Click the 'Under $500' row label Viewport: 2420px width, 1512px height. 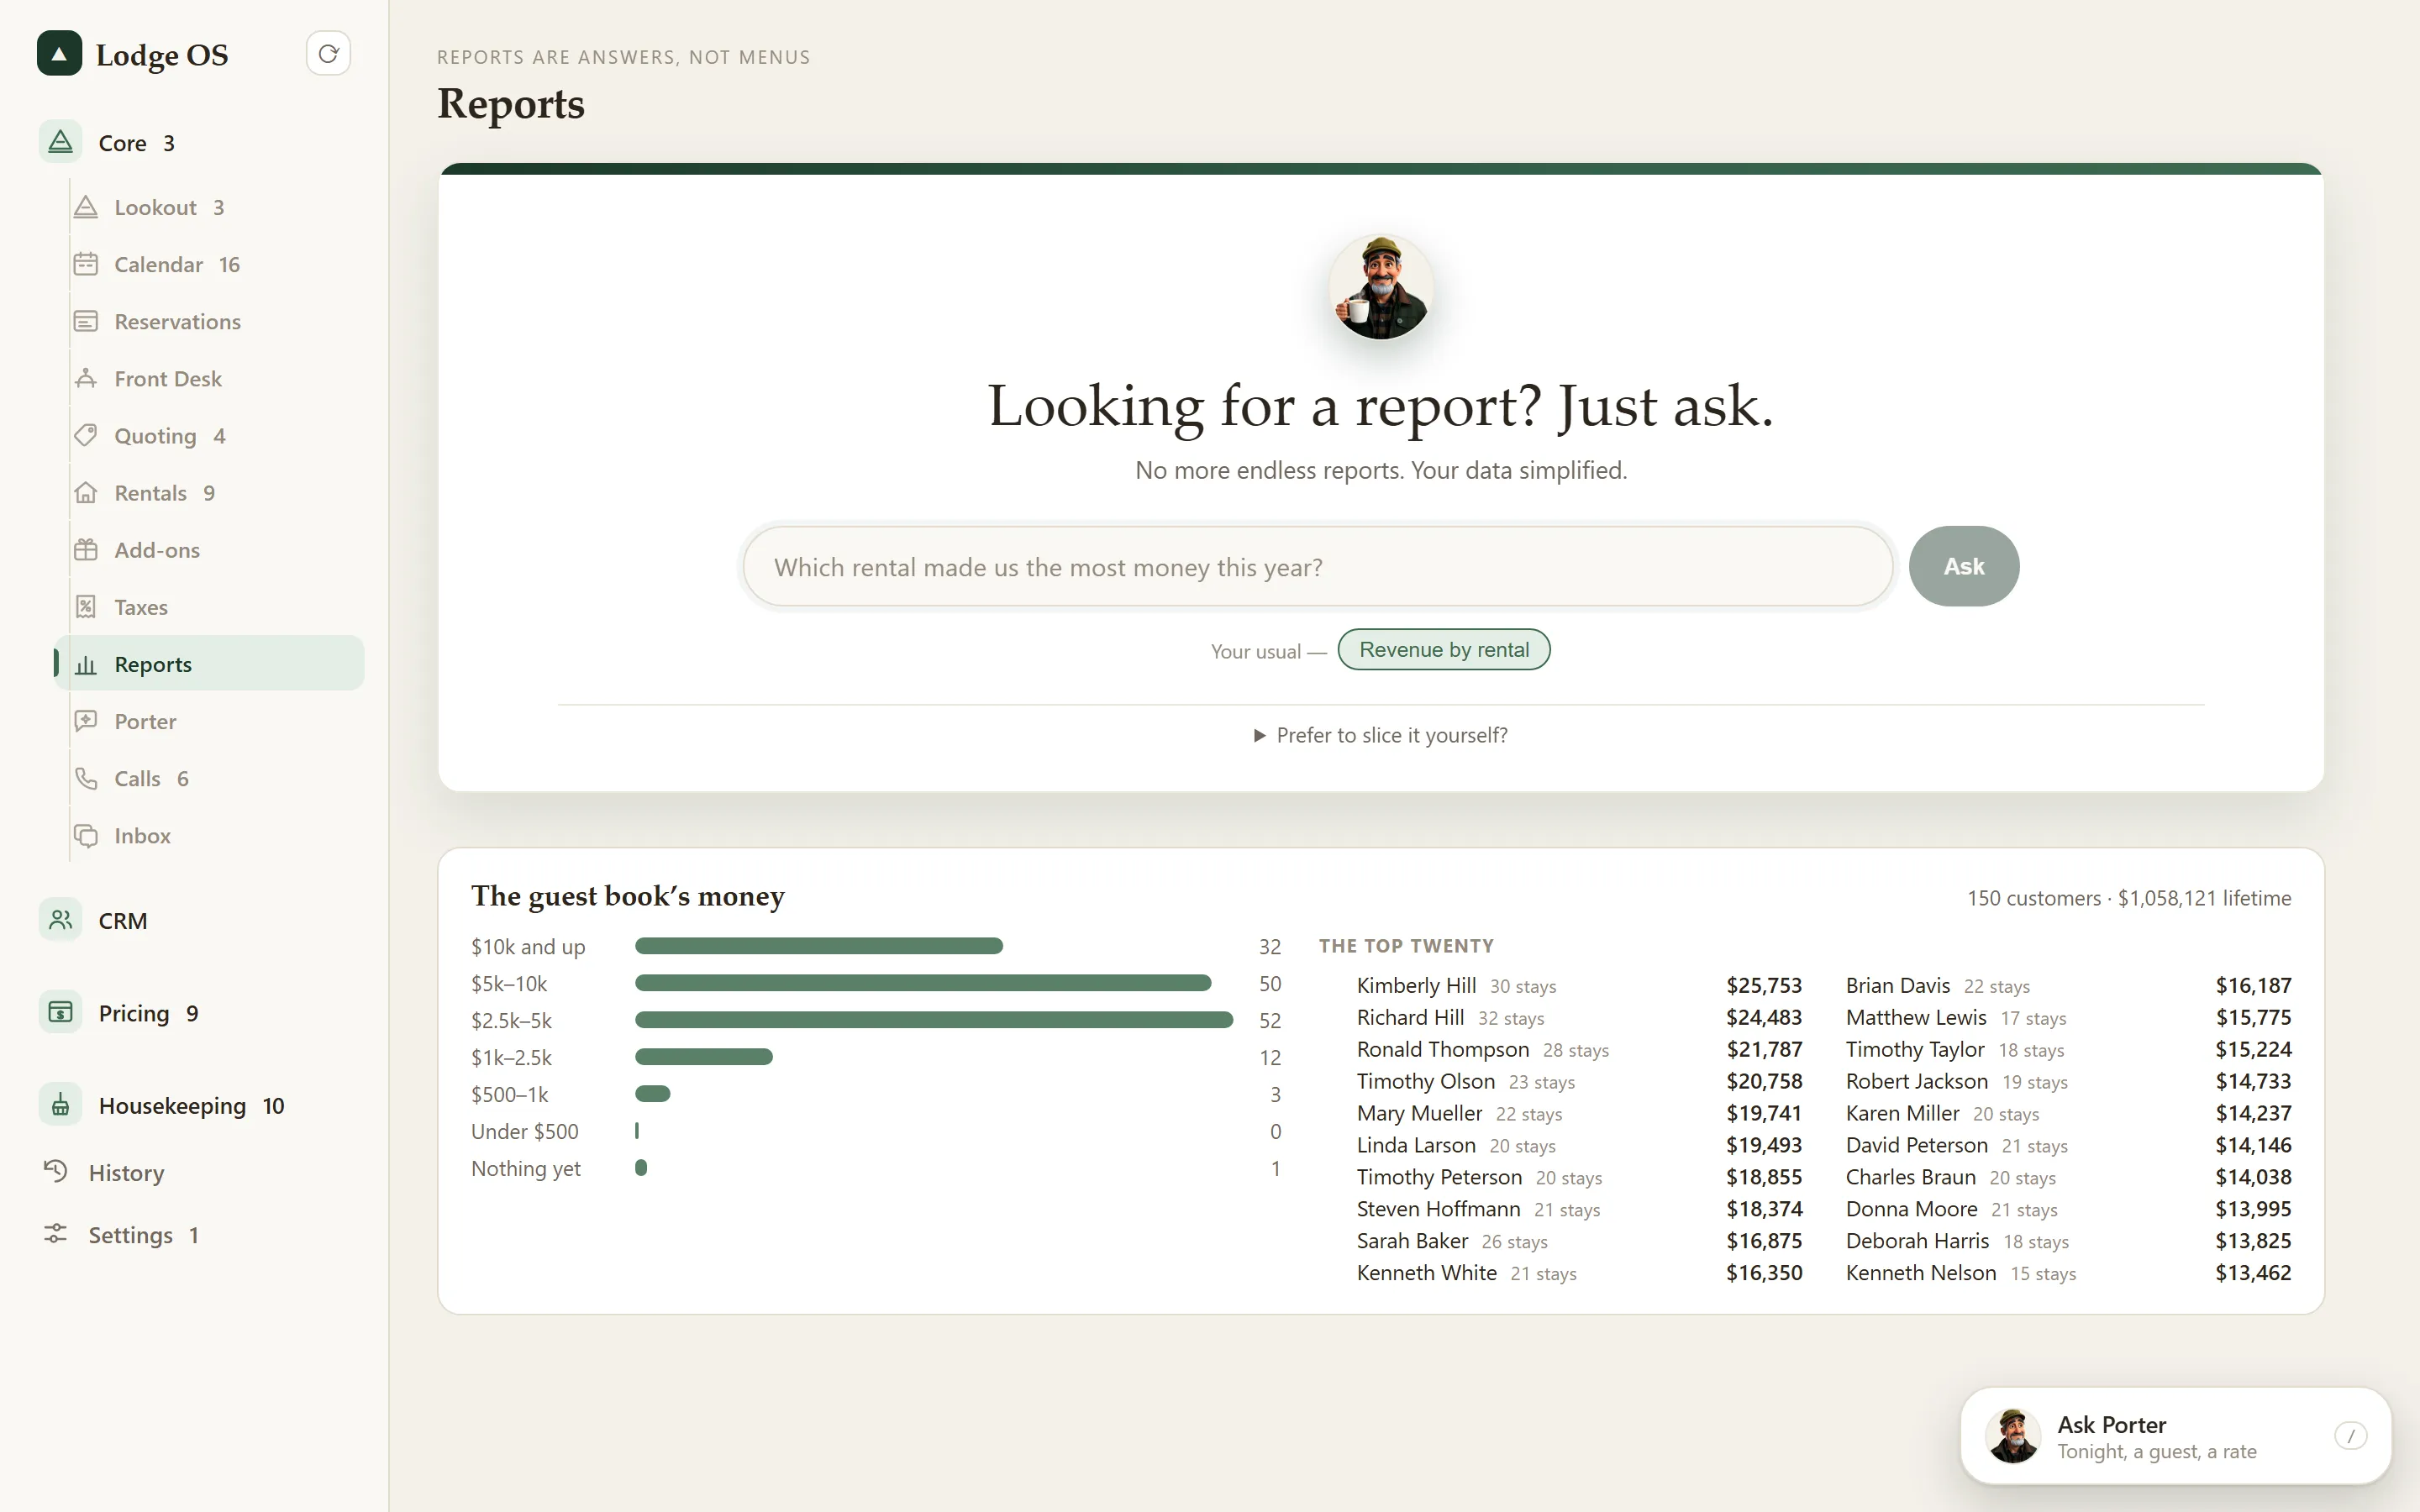point(524,1131)
